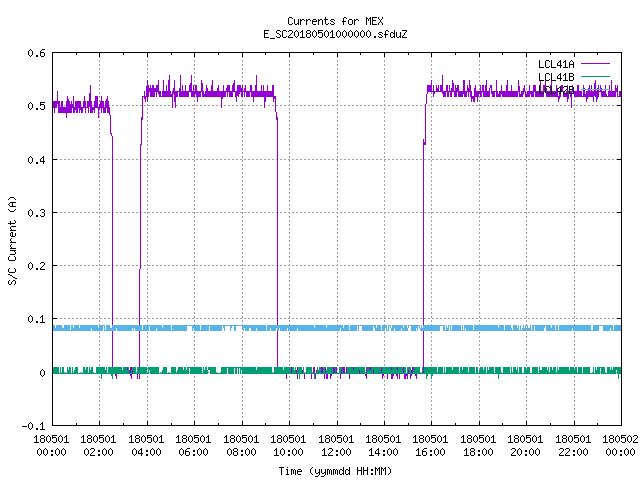Click the 180501 18:00 x-axis tick label

(478, 446)
